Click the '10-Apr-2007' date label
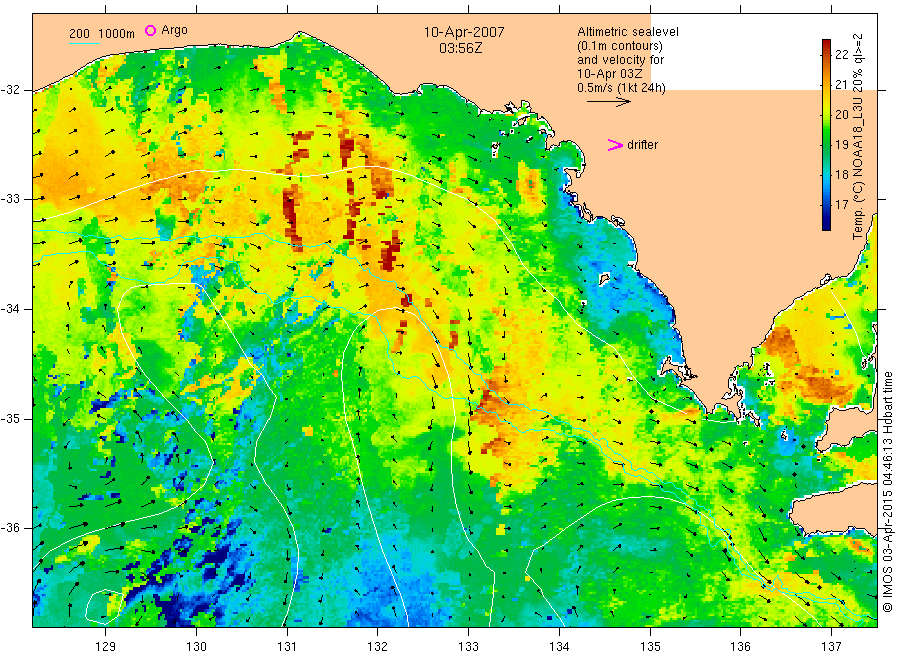Viewport: 900px width, 660px height. [x=464, y=32]
